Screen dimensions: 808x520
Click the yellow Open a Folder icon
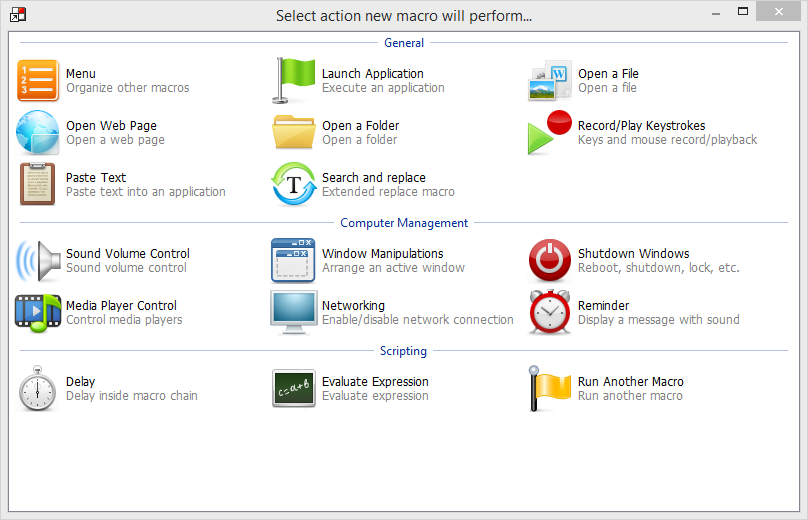coord(293,132)
